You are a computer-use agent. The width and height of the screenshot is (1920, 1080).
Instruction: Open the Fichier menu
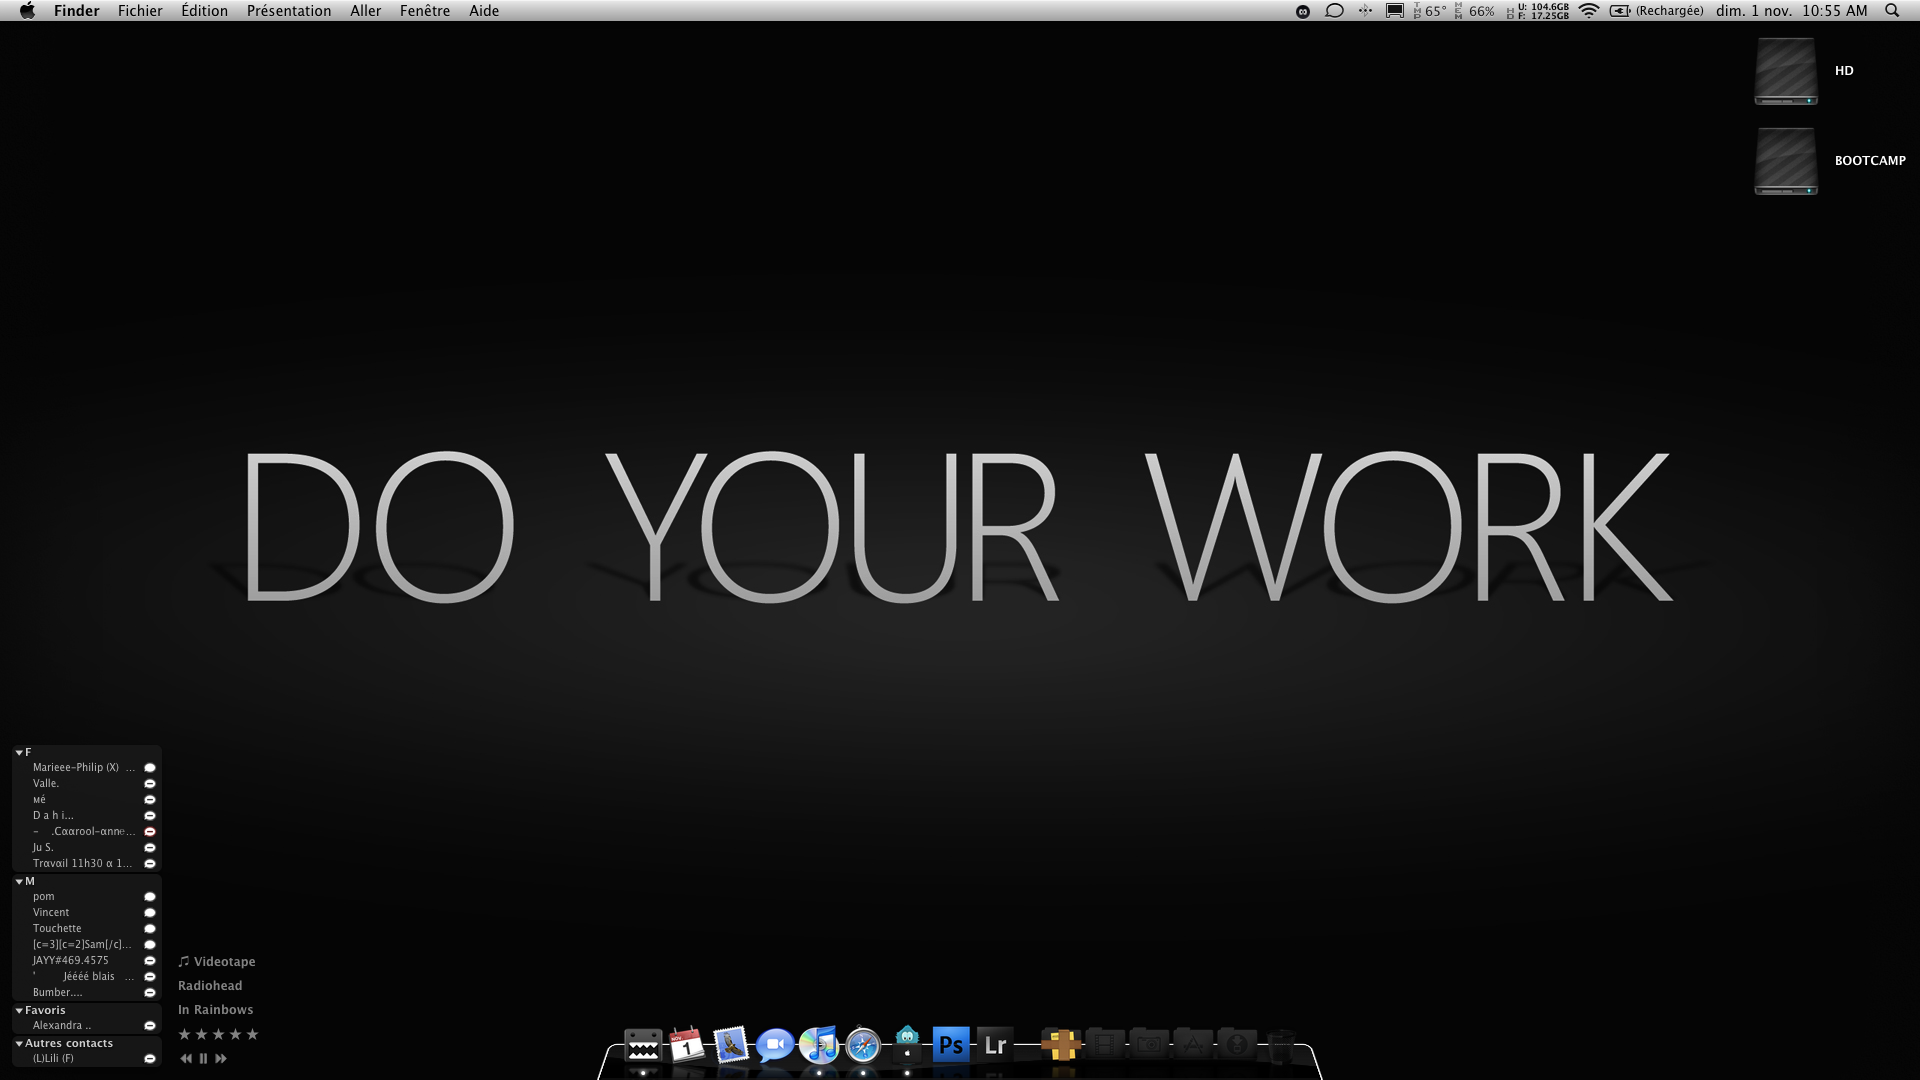pos(140,11)
